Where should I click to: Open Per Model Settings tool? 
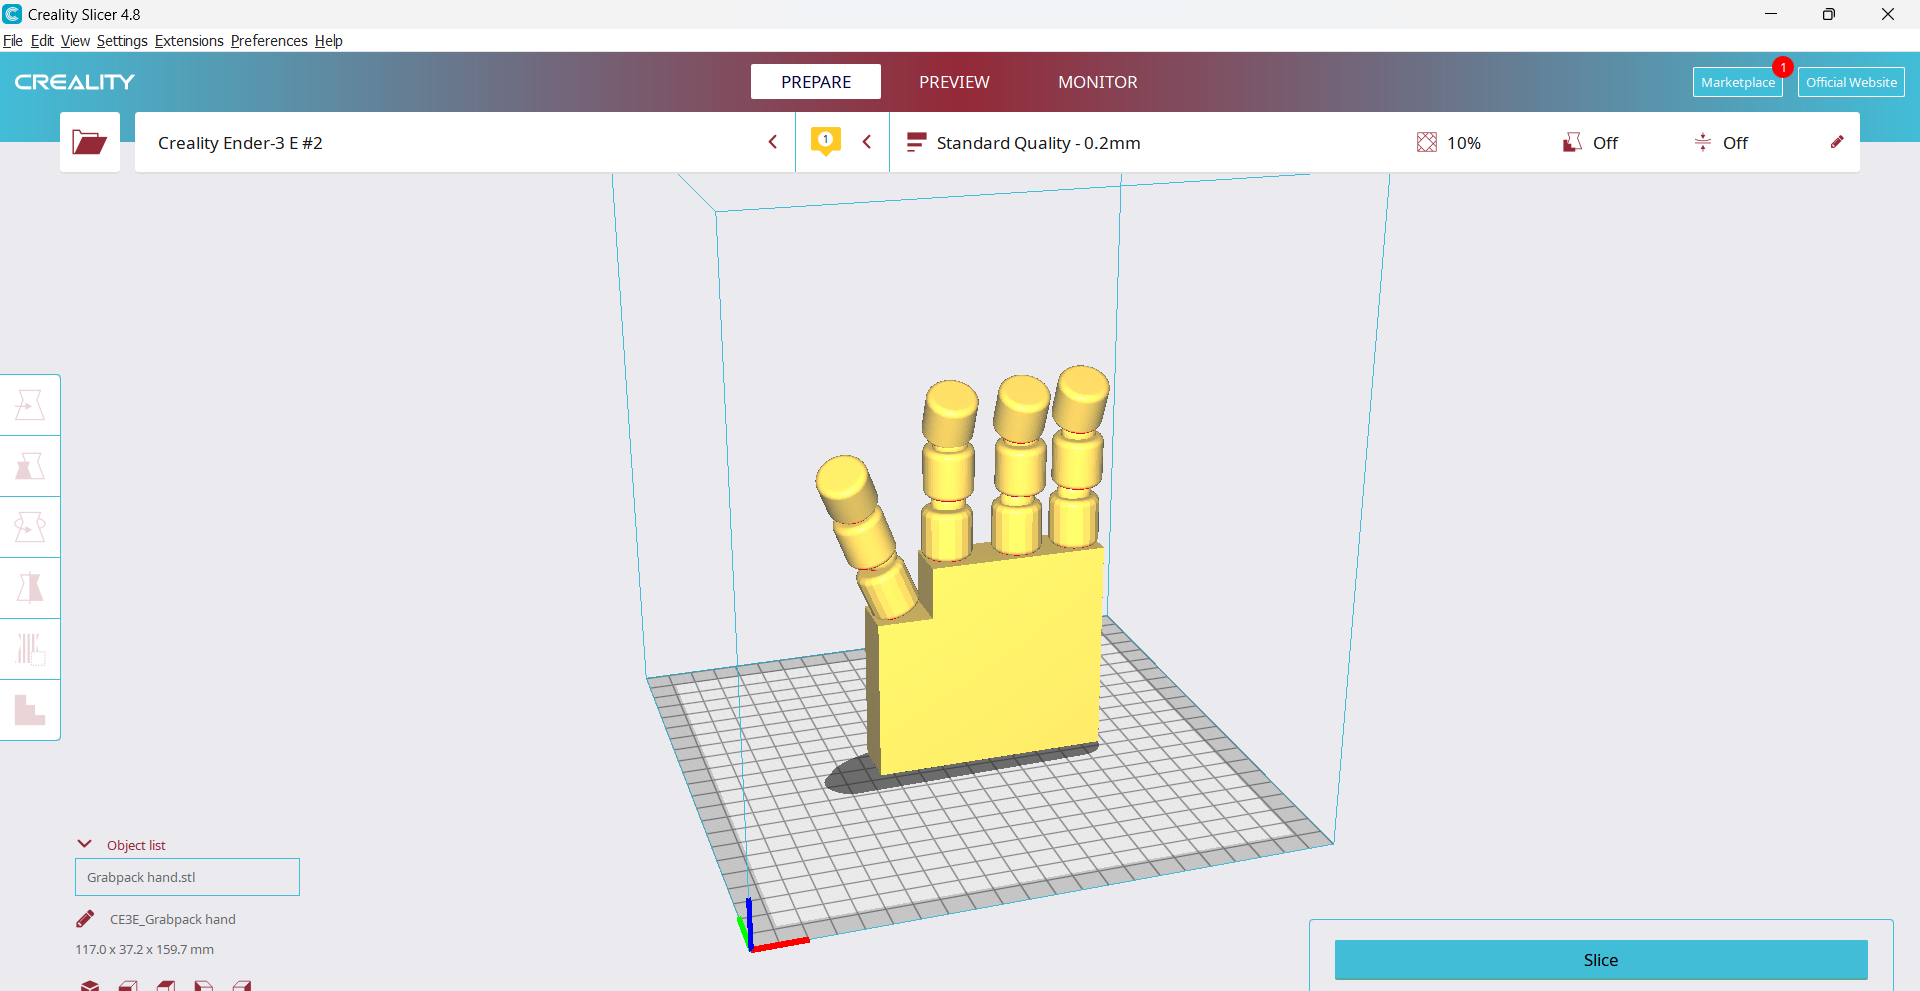coord(30,649)
